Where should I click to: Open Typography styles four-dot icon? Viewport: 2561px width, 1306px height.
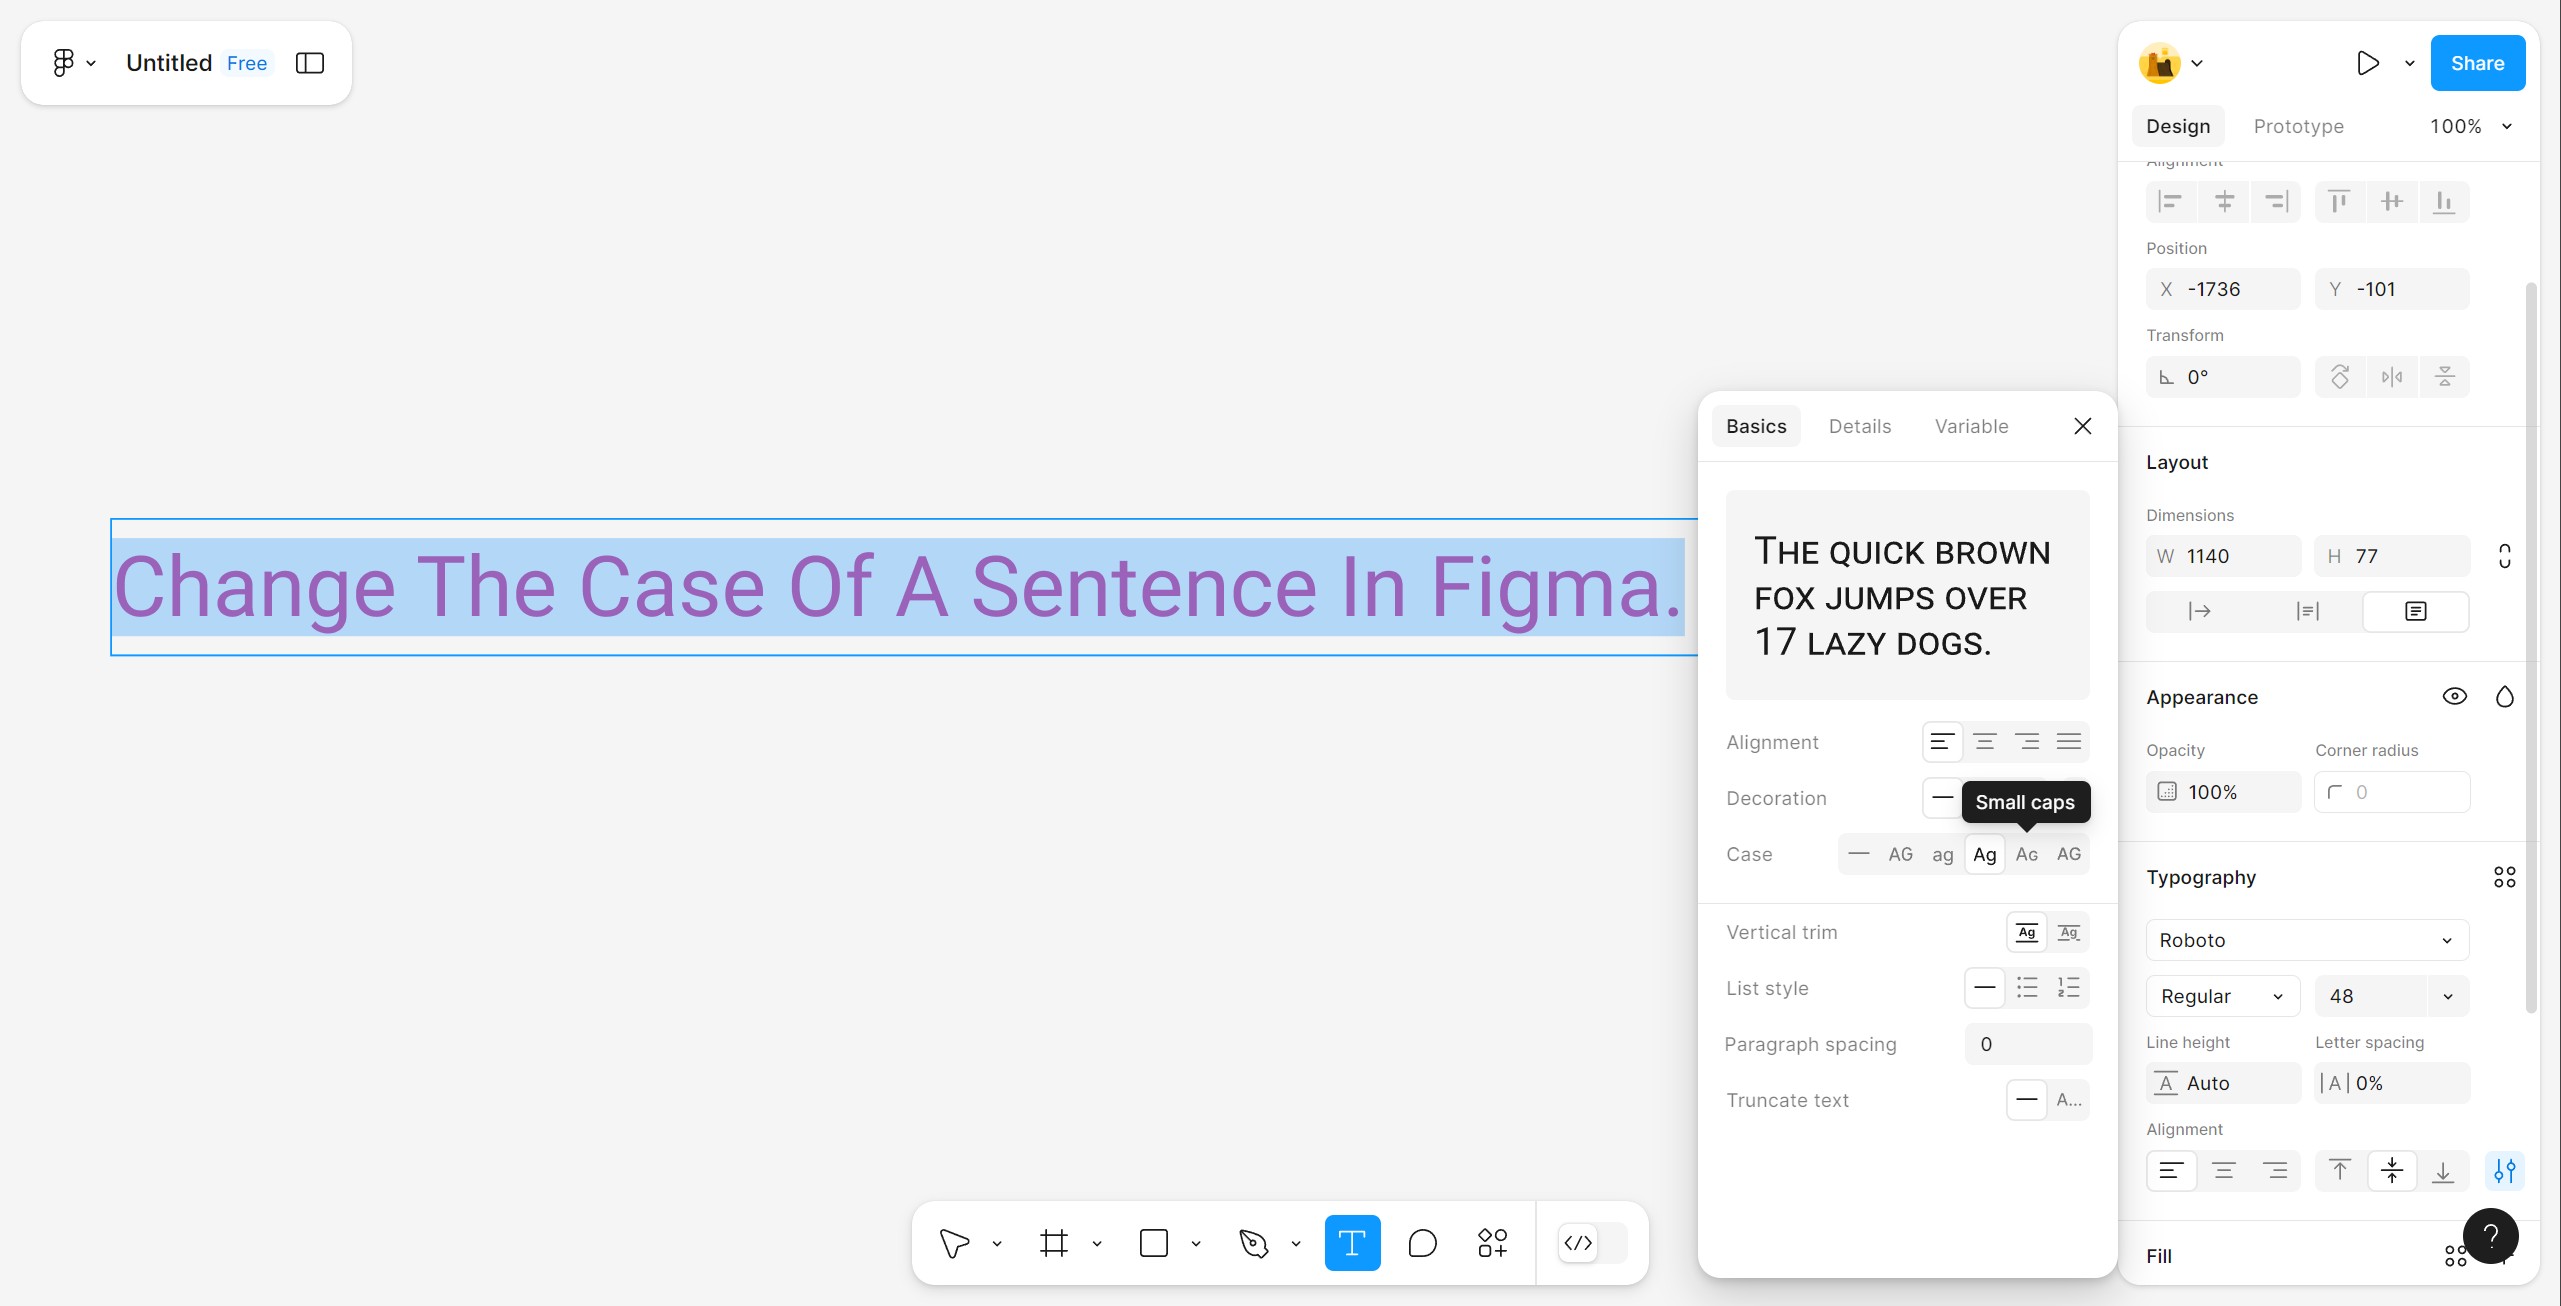click(x=2505, y=877)
